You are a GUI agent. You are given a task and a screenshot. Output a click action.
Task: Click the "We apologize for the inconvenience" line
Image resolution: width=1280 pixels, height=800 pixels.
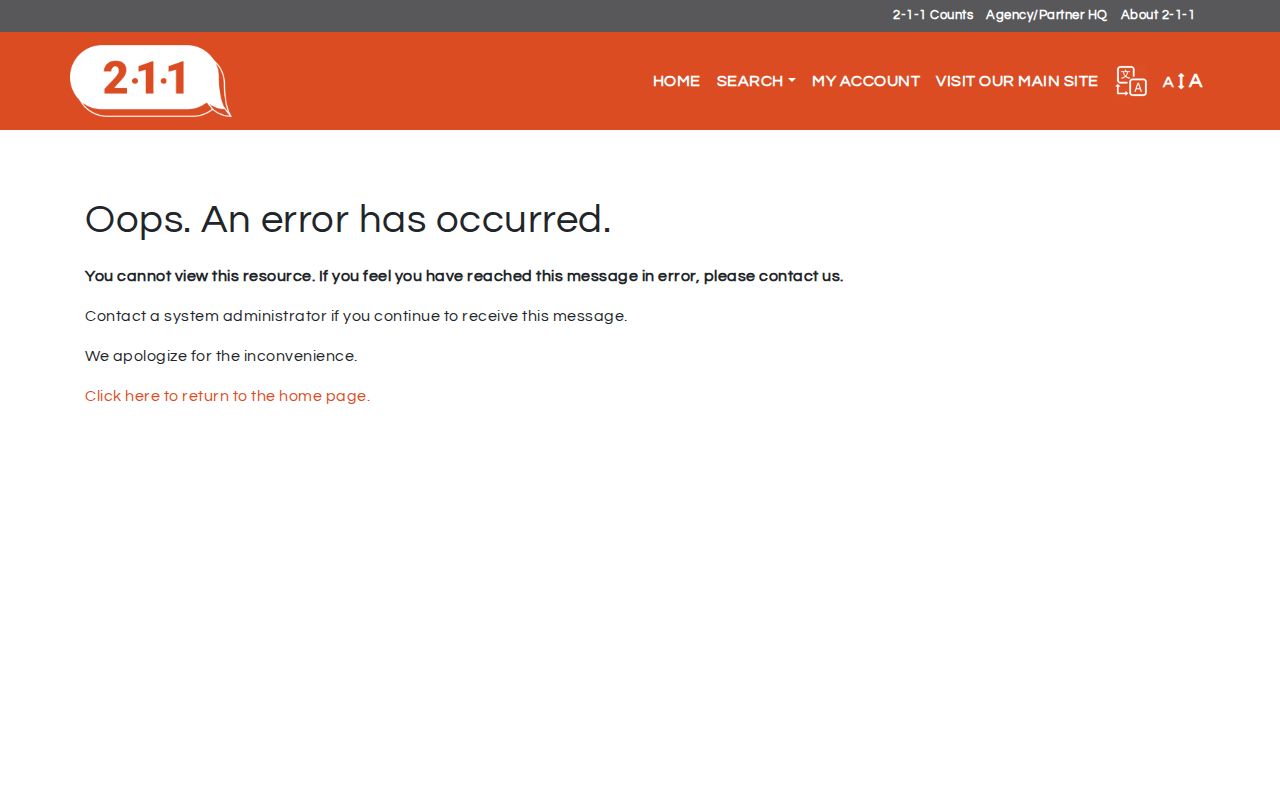tap(221, 356)
